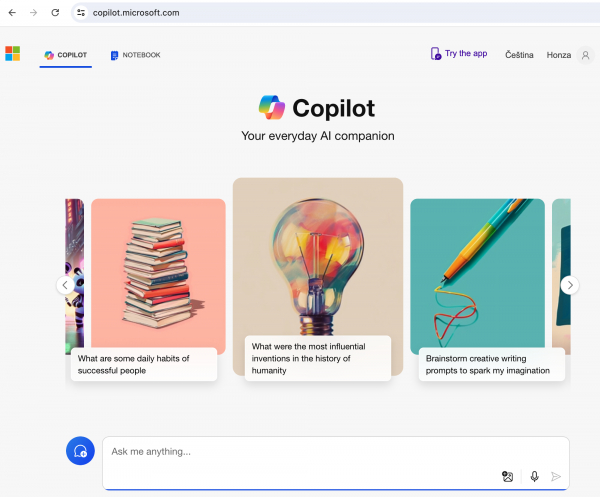
Task: Select 'Brainstorm creative writing prompts' suggestion
Action: coord(492,364)
